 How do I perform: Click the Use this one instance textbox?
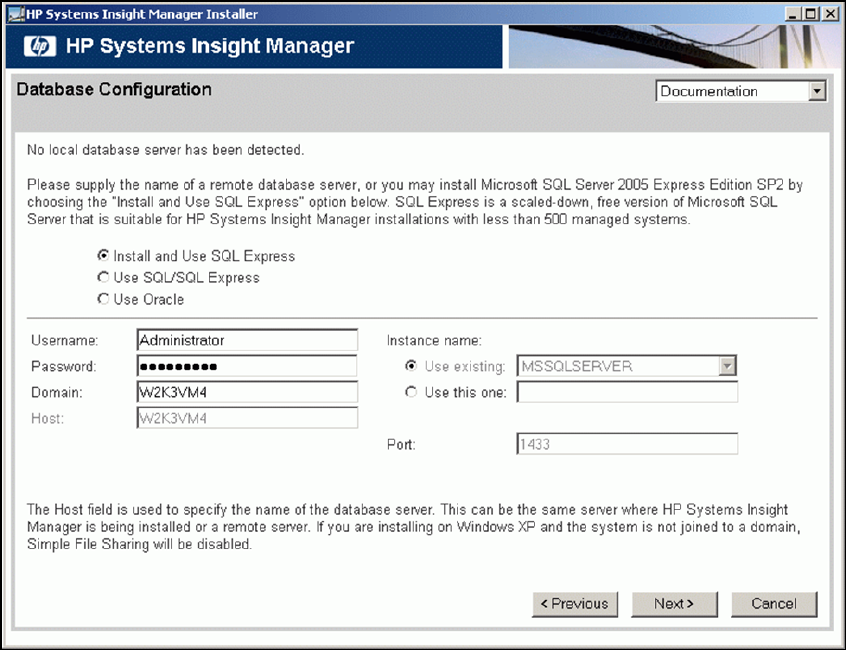point(627,392)
